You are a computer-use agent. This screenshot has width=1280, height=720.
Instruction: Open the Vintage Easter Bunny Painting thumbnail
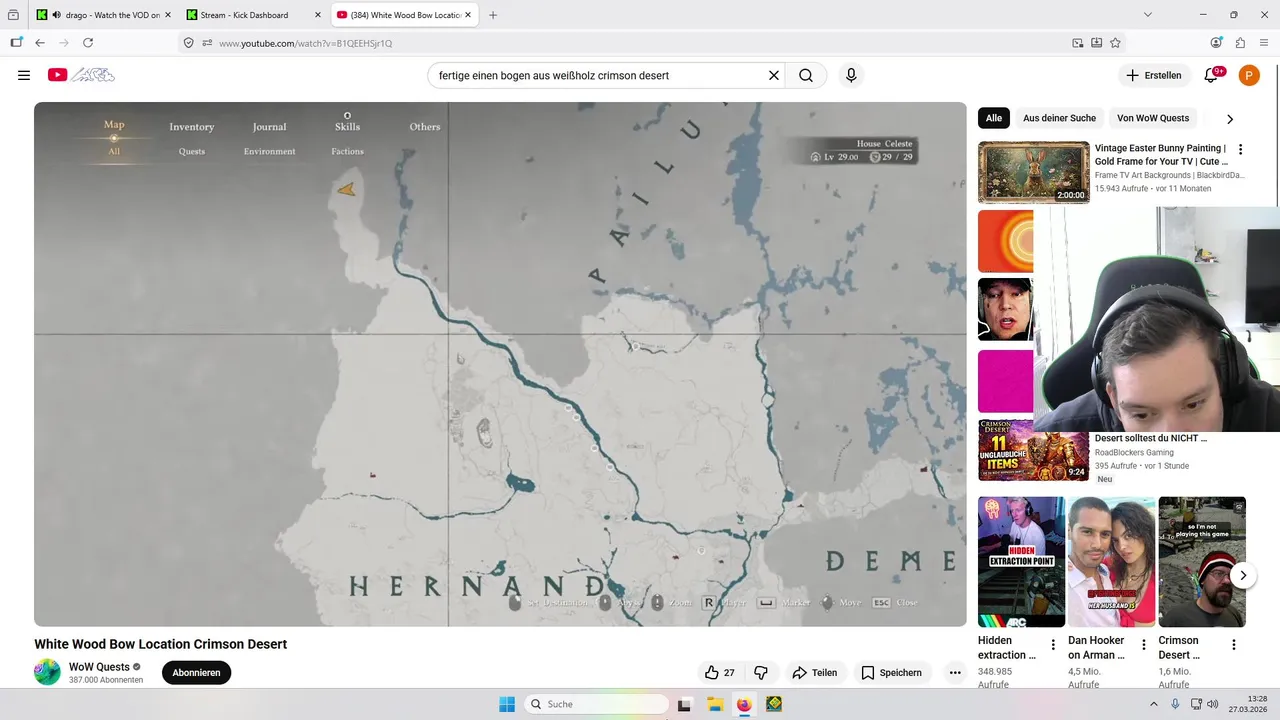pyautogui.click(x=1034, y=172)
